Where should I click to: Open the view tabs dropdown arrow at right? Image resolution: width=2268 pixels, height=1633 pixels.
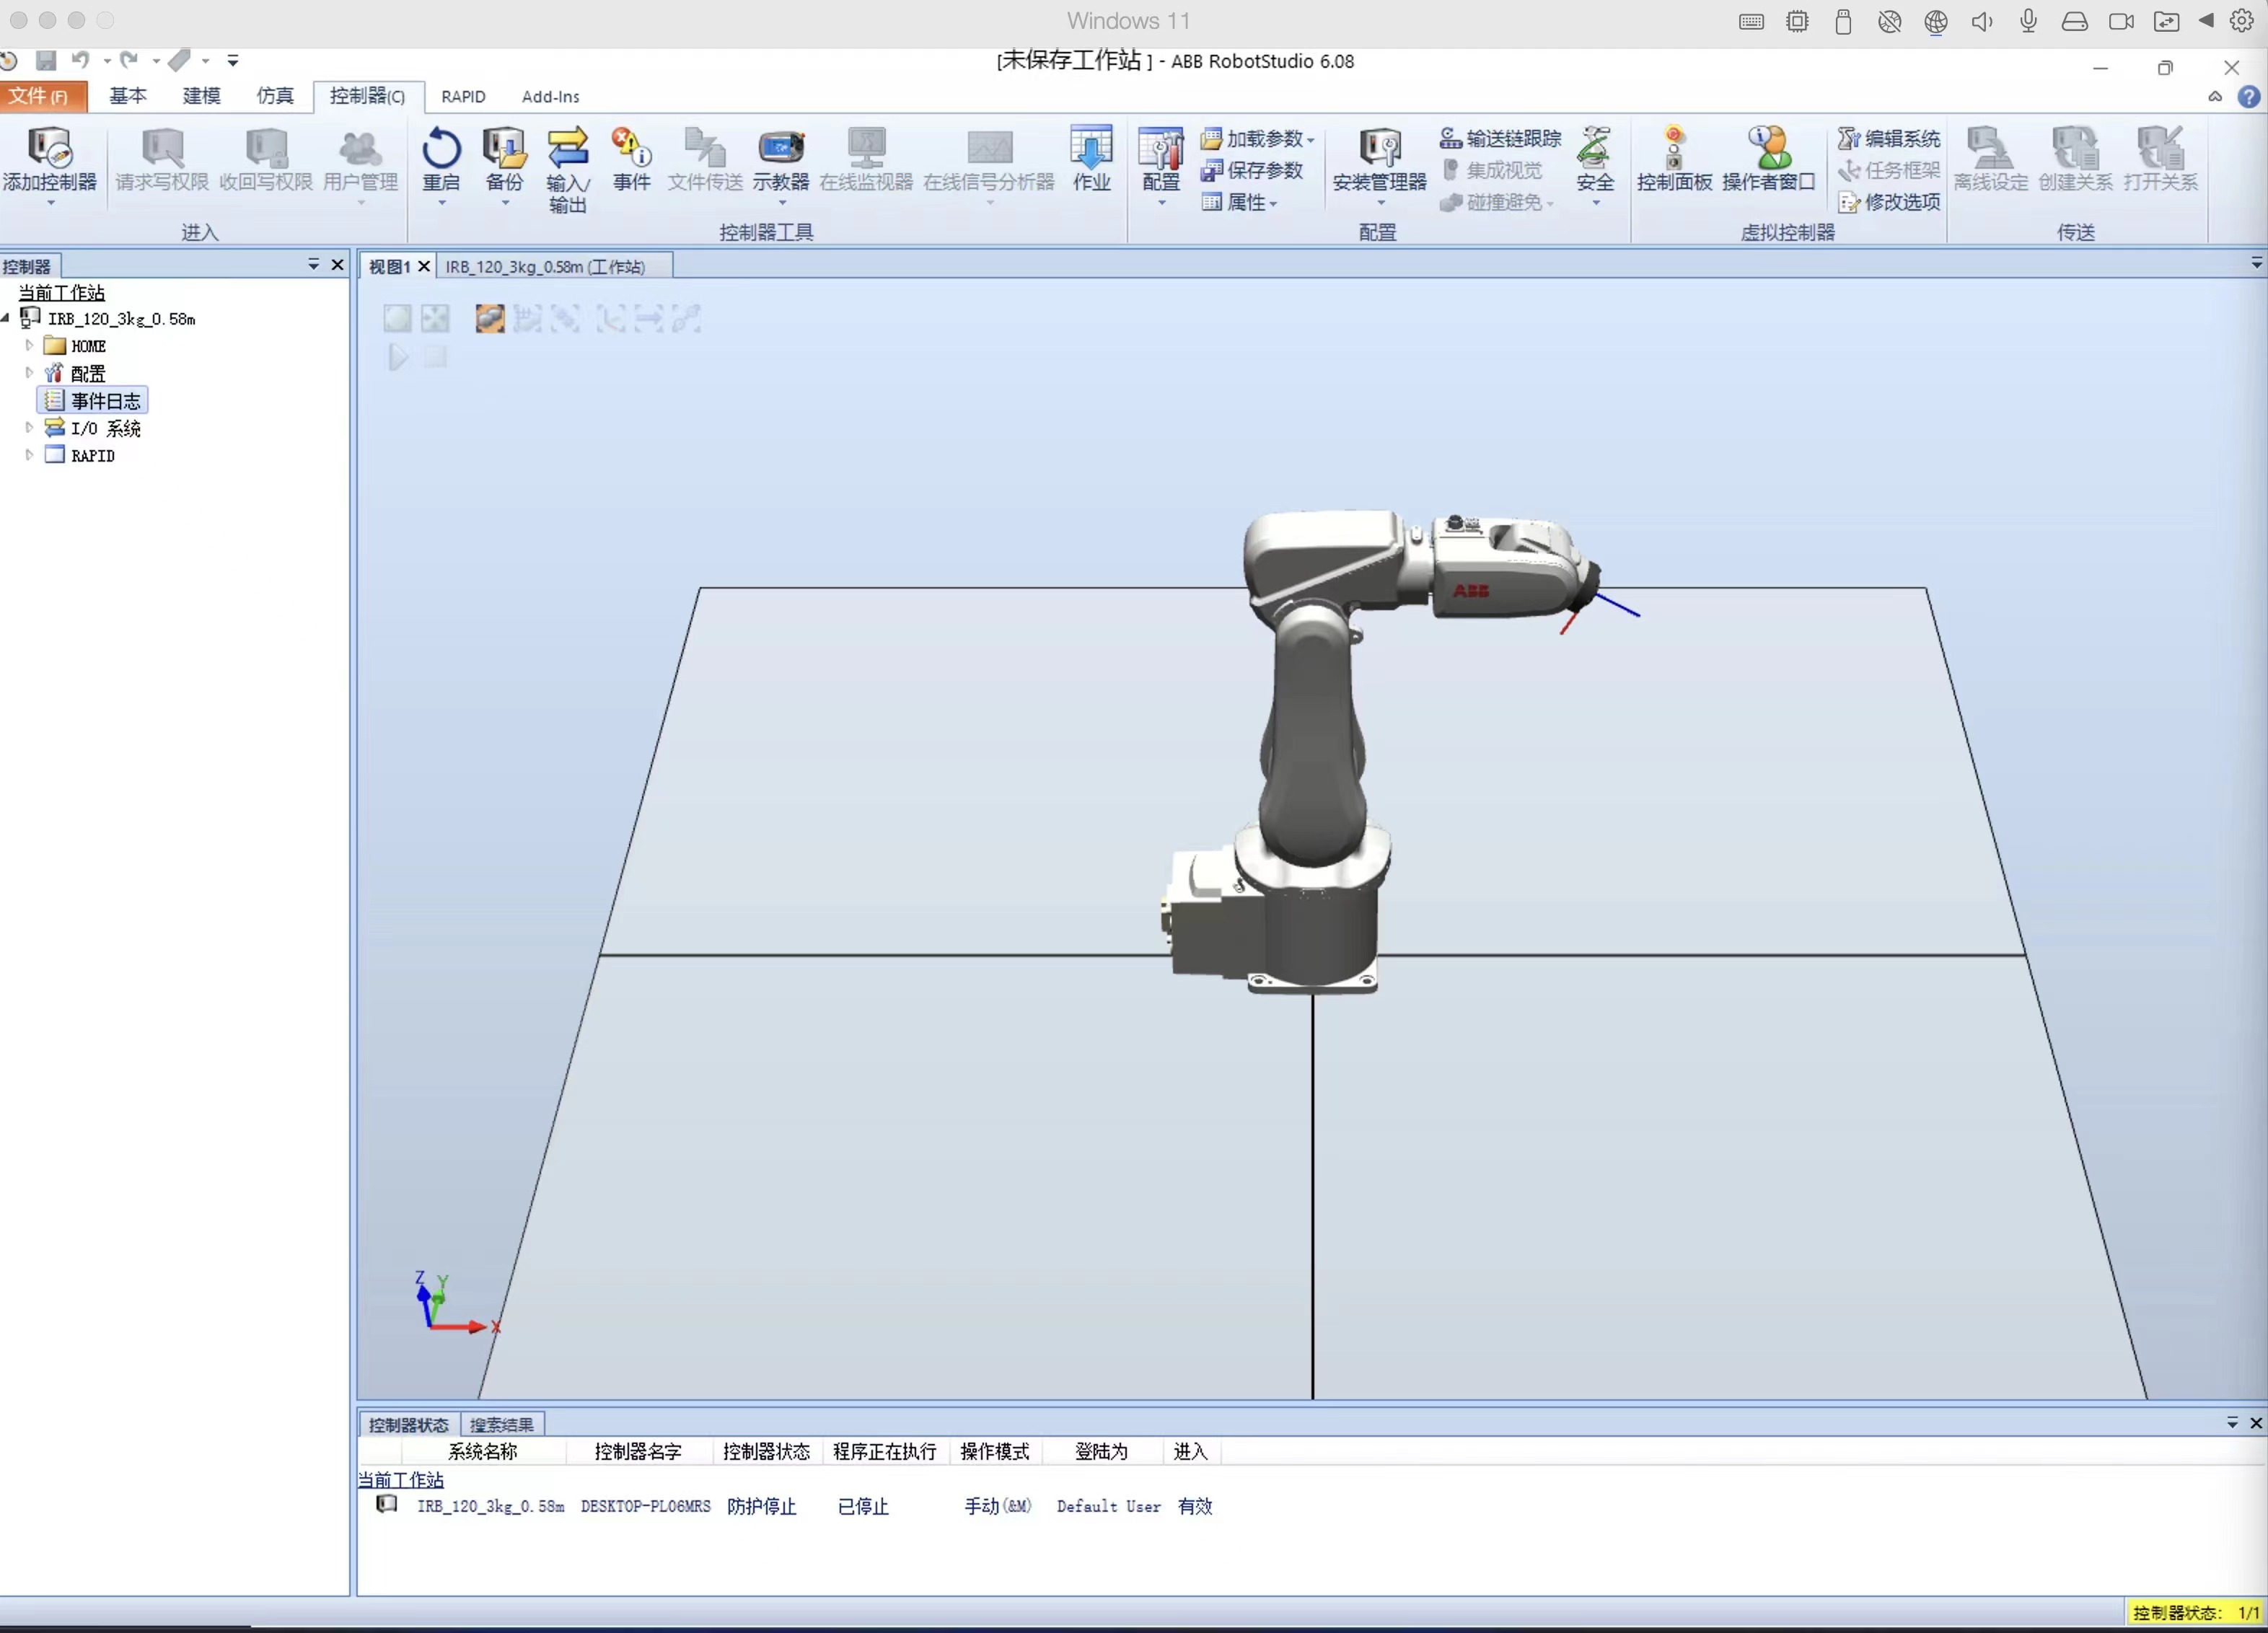pos(2256,263)
